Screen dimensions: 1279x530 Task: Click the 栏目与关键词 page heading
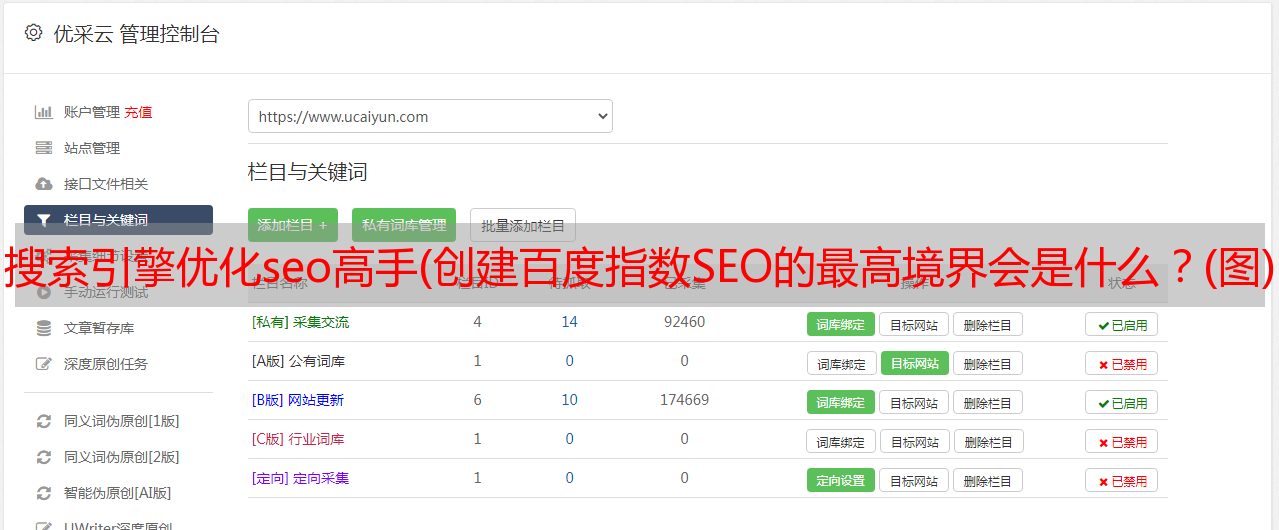click(x=307, y=172)
